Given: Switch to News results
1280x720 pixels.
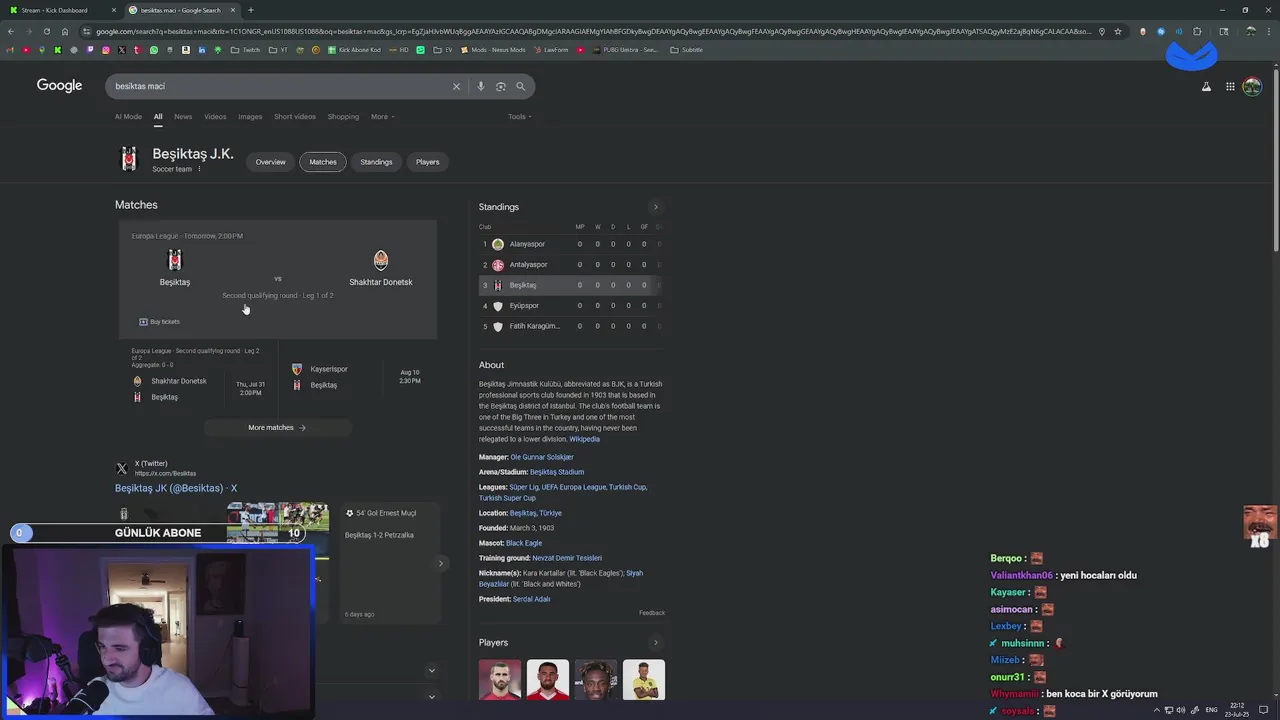Looking at the screenshot, I should (183, 117).
